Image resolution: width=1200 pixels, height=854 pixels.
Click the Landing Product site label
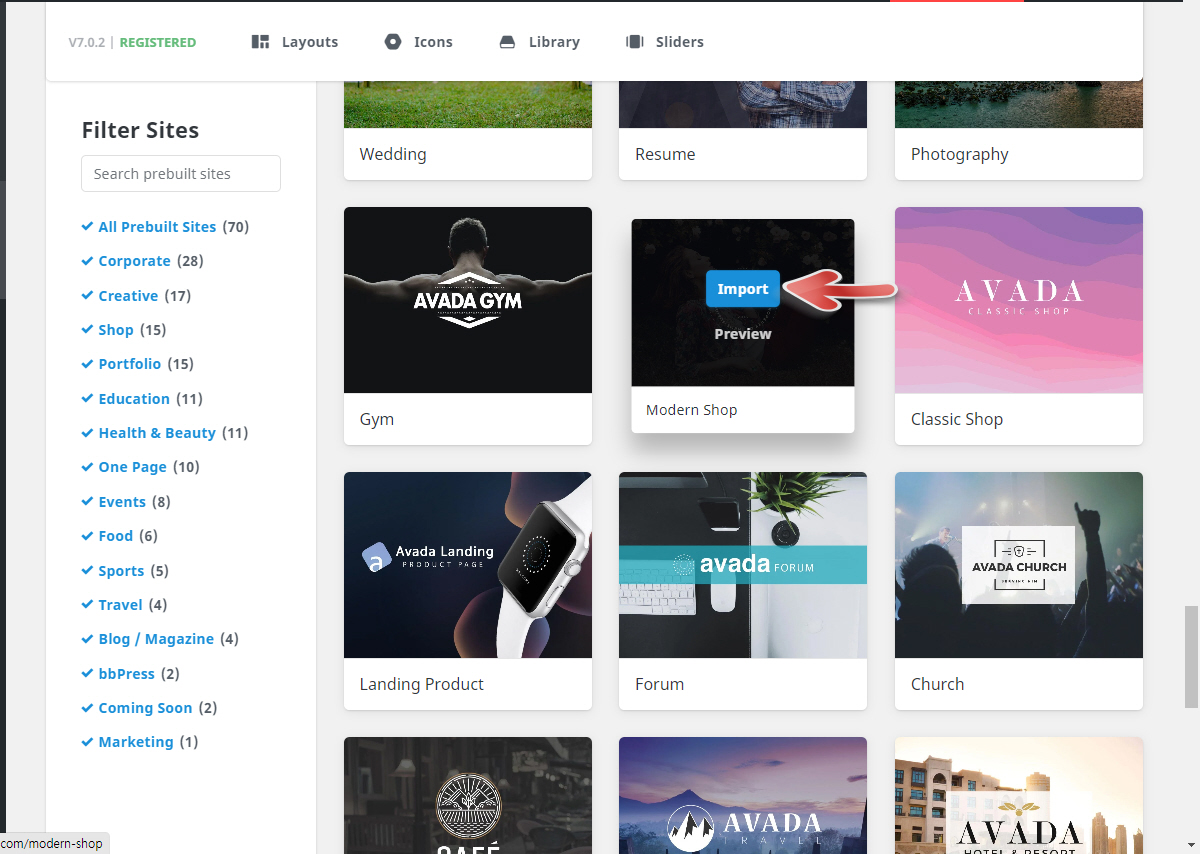422,684
